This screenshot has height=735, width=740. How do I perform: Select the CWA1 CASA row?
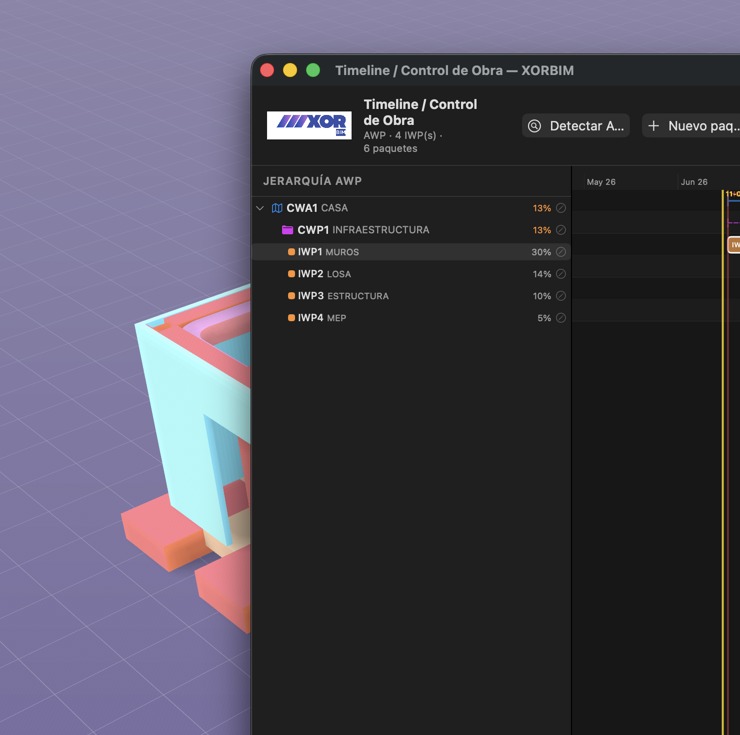(411, 208)
